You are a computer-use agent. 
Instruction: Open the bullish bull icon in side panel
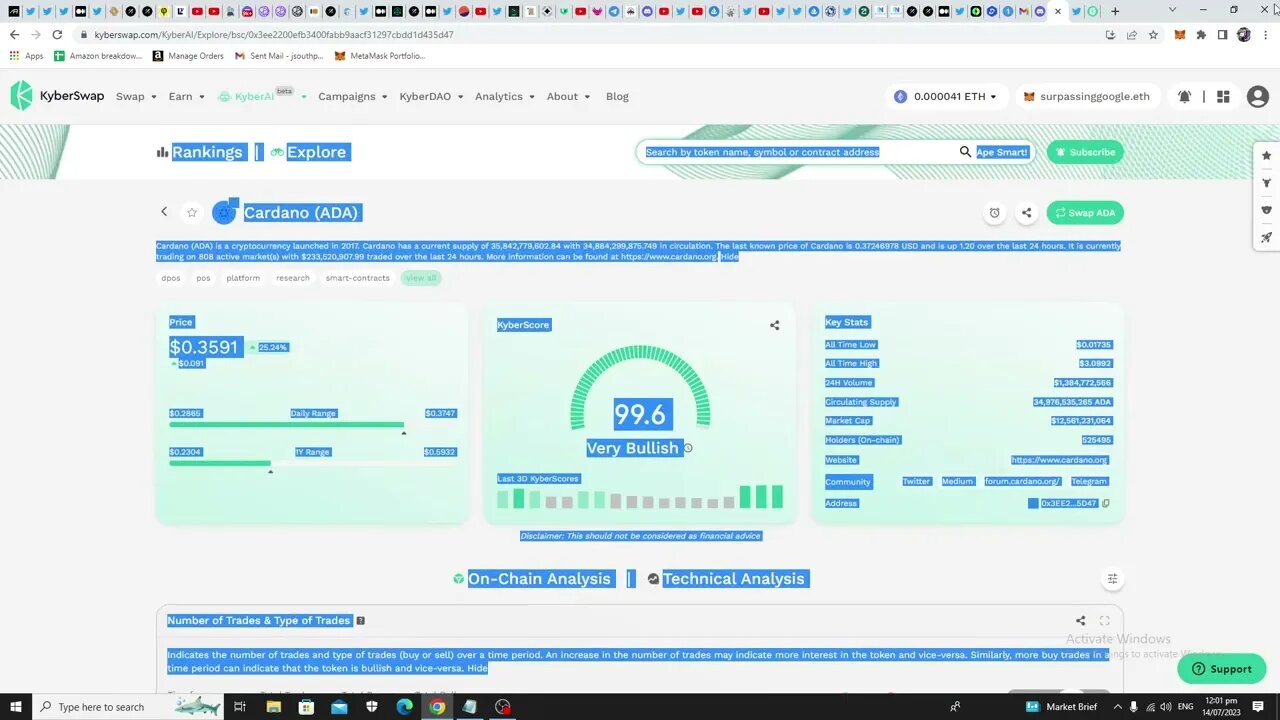point(1266,183)
